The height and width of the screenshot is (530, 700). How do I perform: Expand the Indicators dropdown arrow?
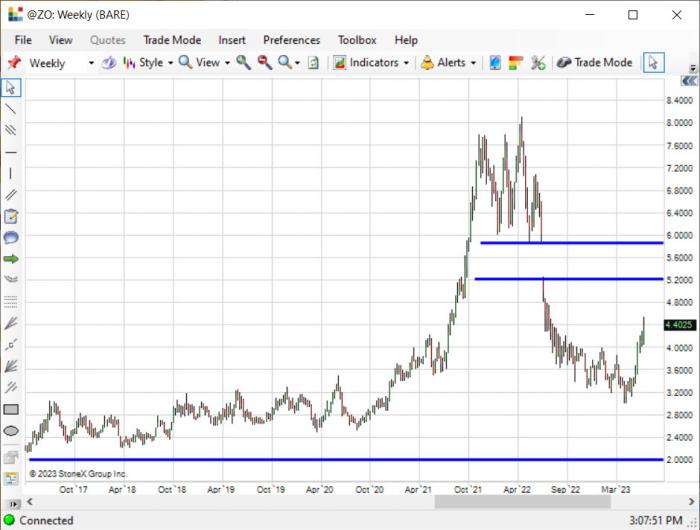point(406,63)
